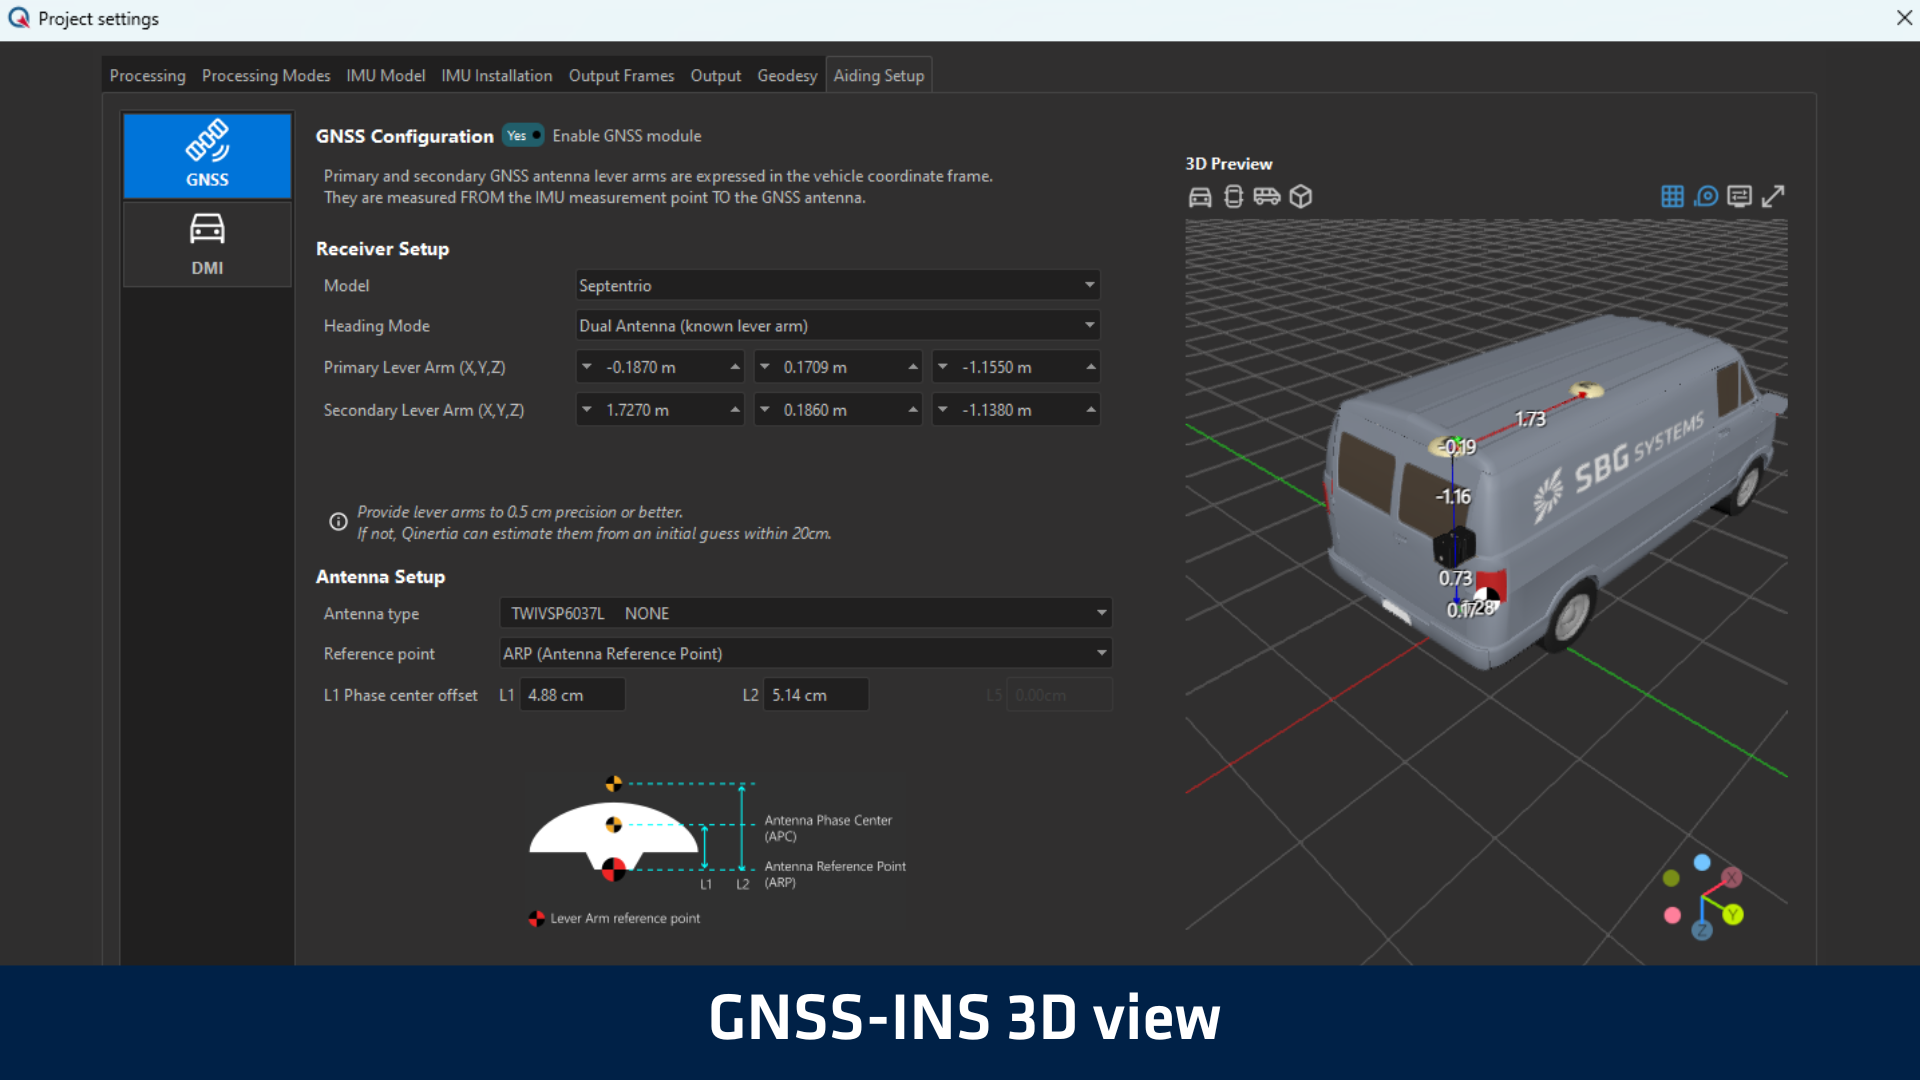Open 3D preview display settings icon
Image resolution: width=1920 pixels, height=1080 pixels.
1740,197
